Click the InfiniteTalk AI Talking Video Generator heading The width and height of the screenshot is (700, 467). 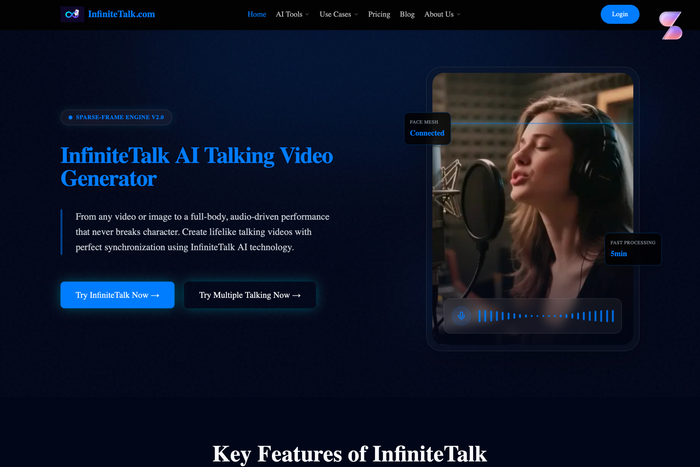tap(197, 167)
